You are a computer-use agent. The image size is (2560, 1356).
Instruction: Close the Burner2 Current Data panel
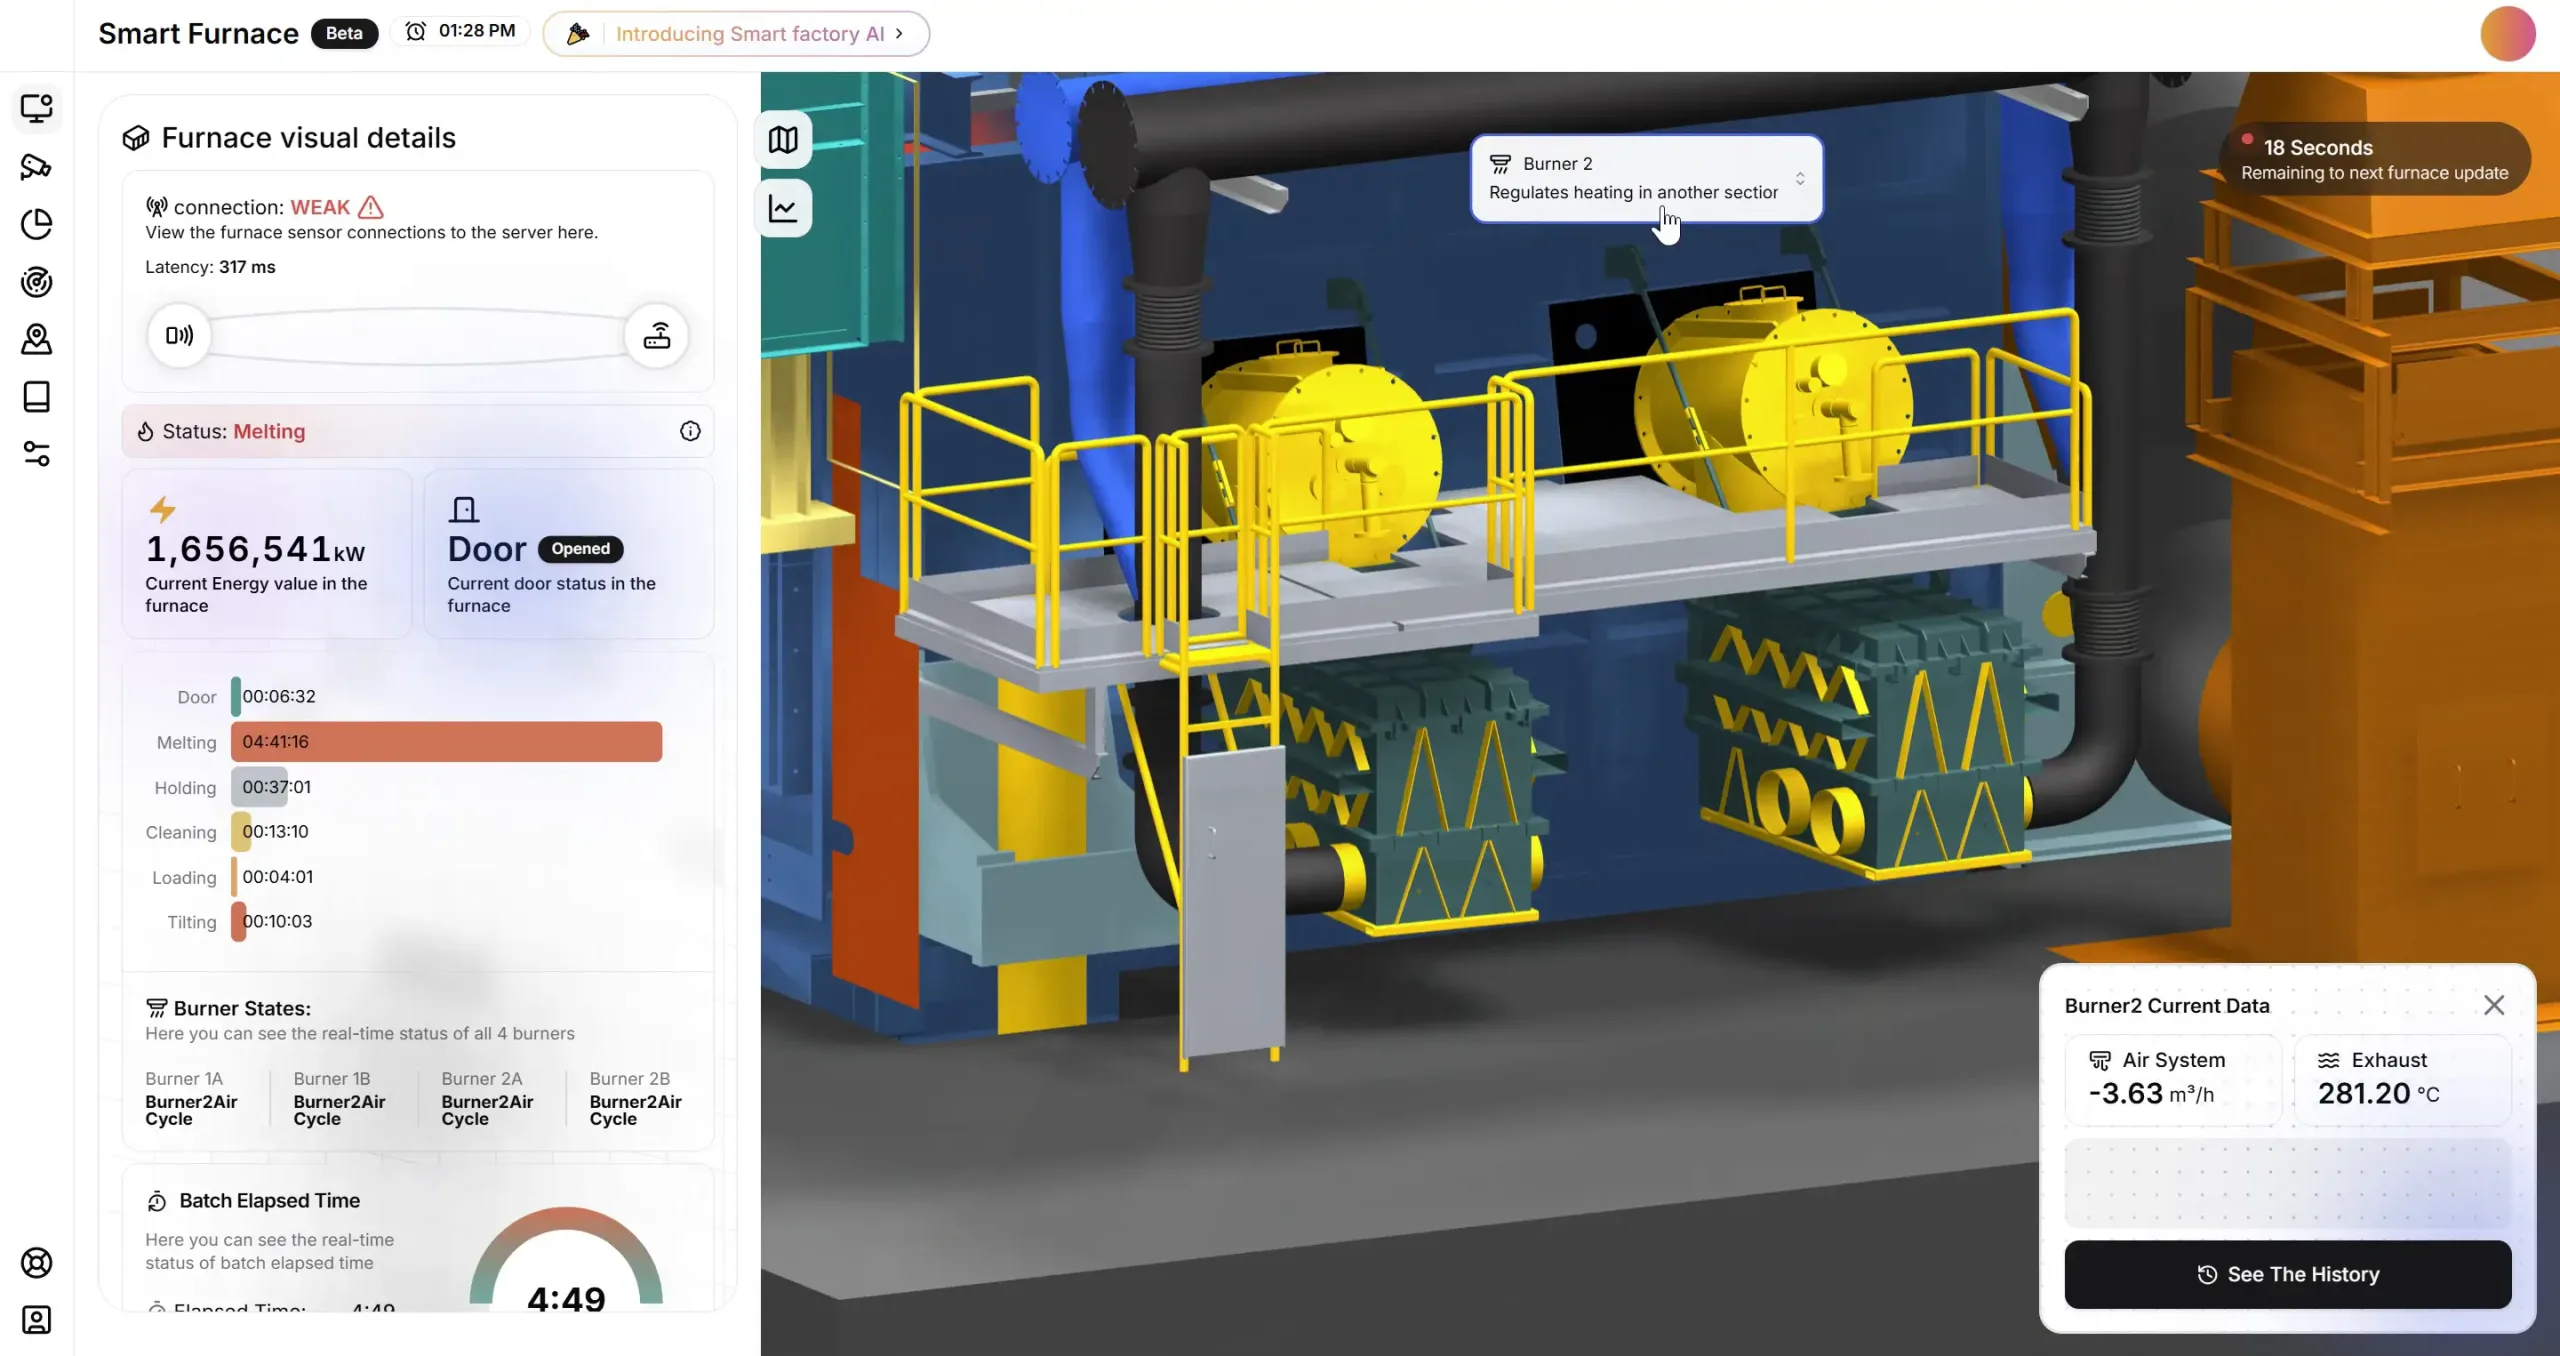2494,1005
